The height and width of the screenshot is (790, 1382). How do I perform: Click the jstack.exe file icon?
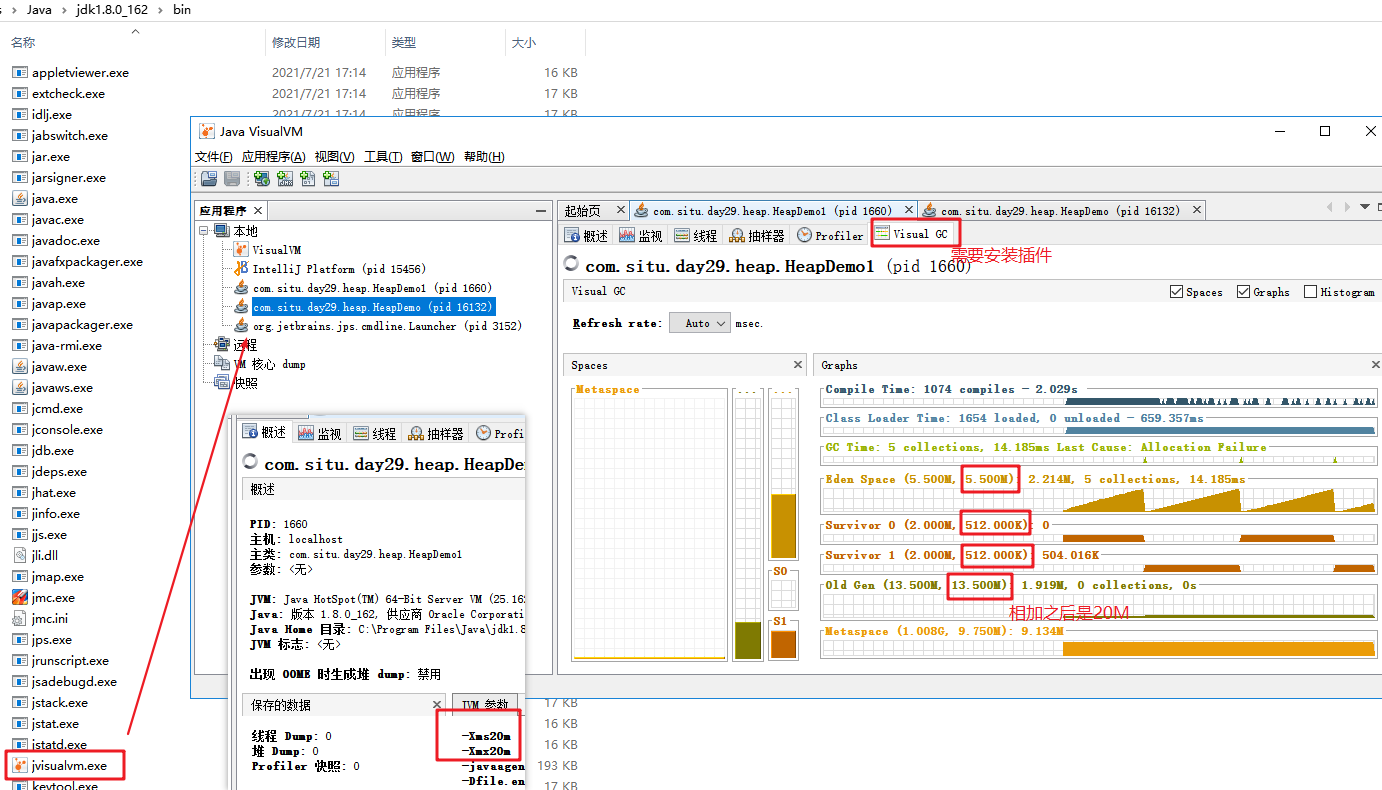click(19, 702)
